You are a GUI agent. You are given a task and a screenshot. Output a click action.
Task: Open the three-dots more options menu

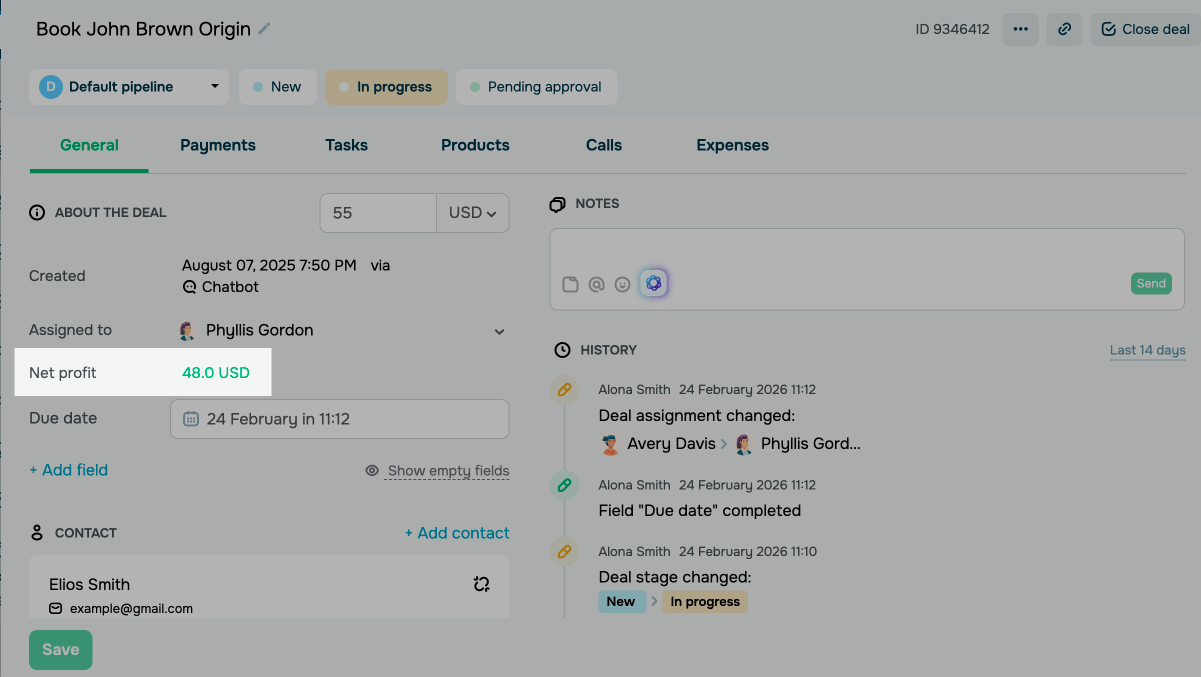[x=1020, y=29]
